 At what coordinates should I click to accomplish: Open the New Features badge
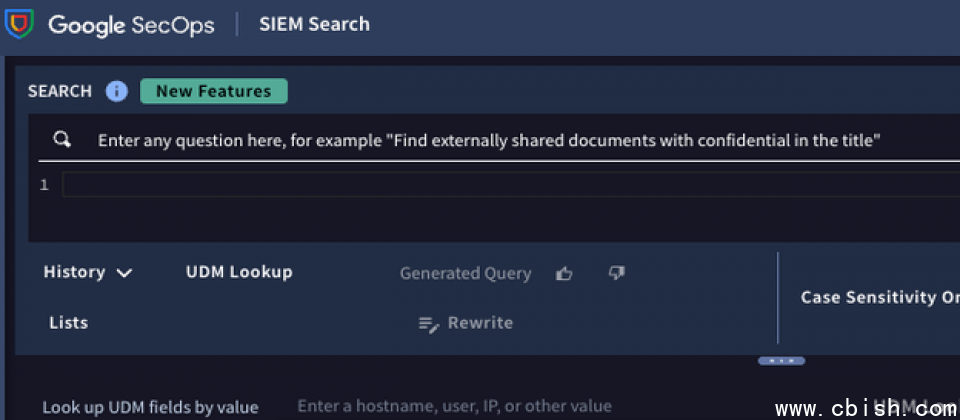[214, 91]
